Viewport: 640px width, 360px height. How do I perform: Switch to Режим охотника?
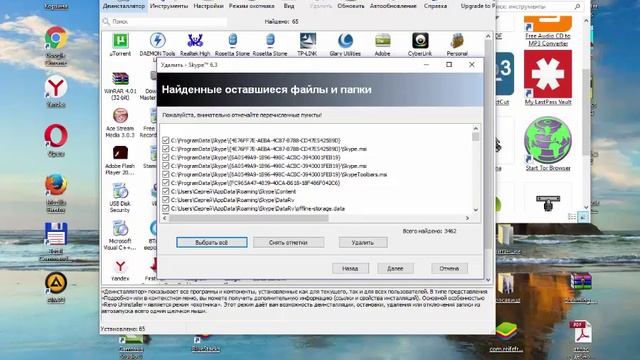(251, 6)
